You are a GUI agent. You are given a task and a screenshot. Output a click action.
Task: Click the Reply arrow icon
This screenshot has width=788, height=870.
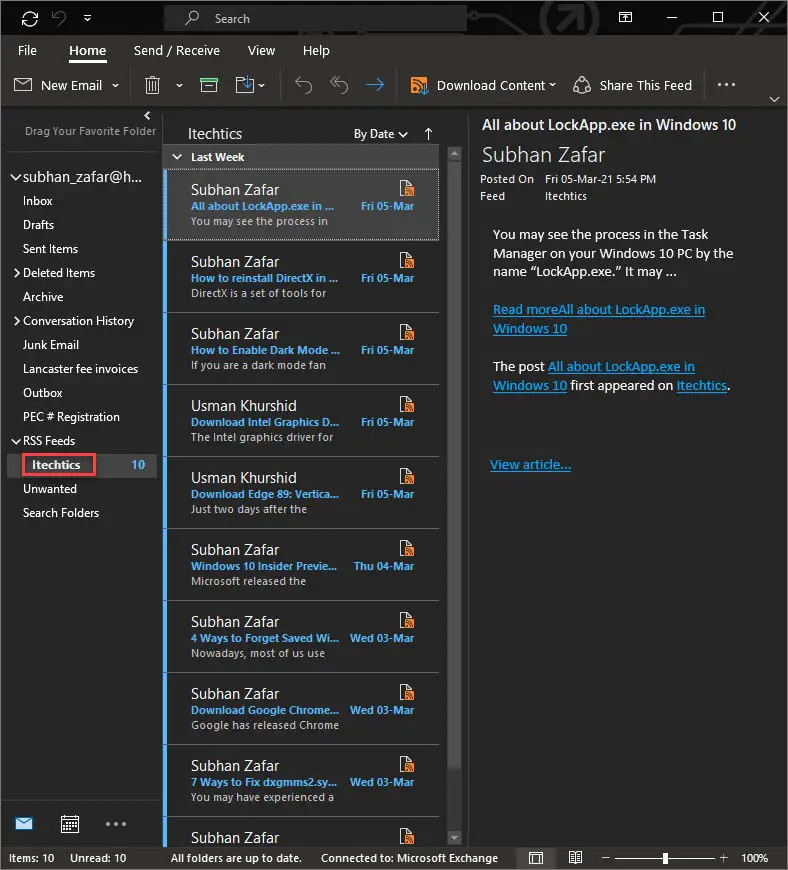click(x=304, y=85)
